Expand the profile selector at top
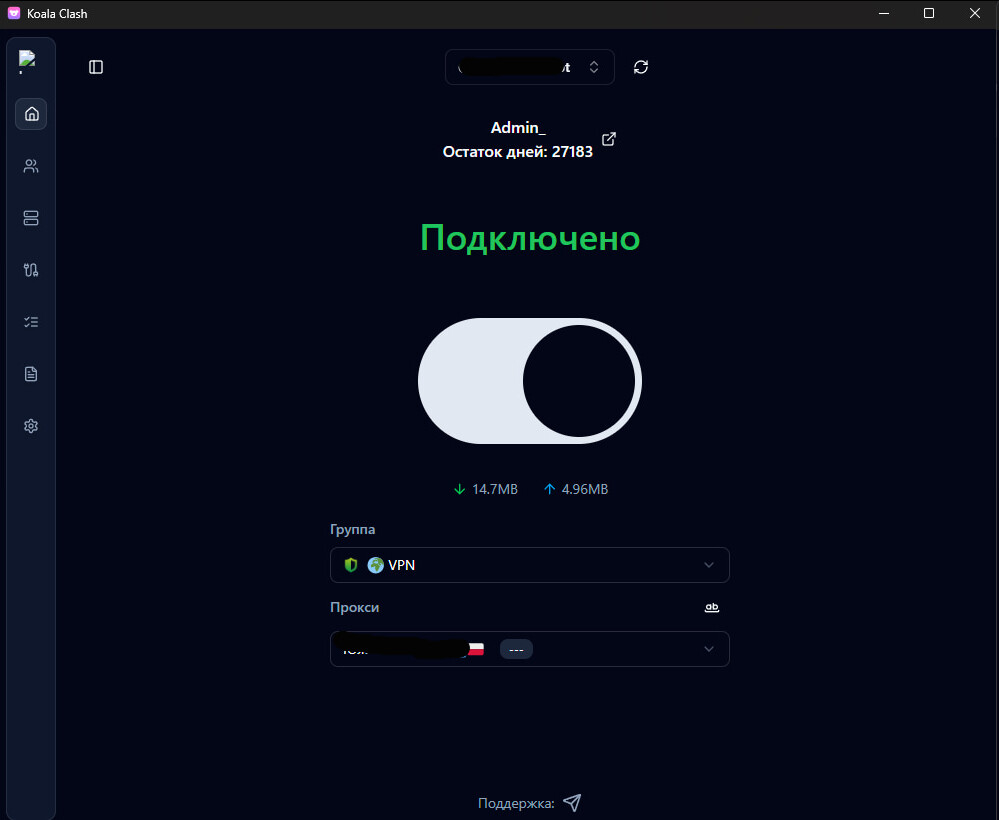Viewport: 999px width, 820px height. pyautogui.click(x=530, y=67)
